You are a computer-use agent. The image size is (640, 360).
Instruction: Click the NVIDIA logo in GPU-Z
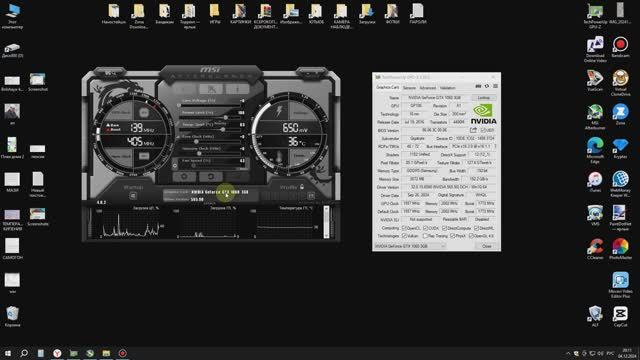coord(484,114)
